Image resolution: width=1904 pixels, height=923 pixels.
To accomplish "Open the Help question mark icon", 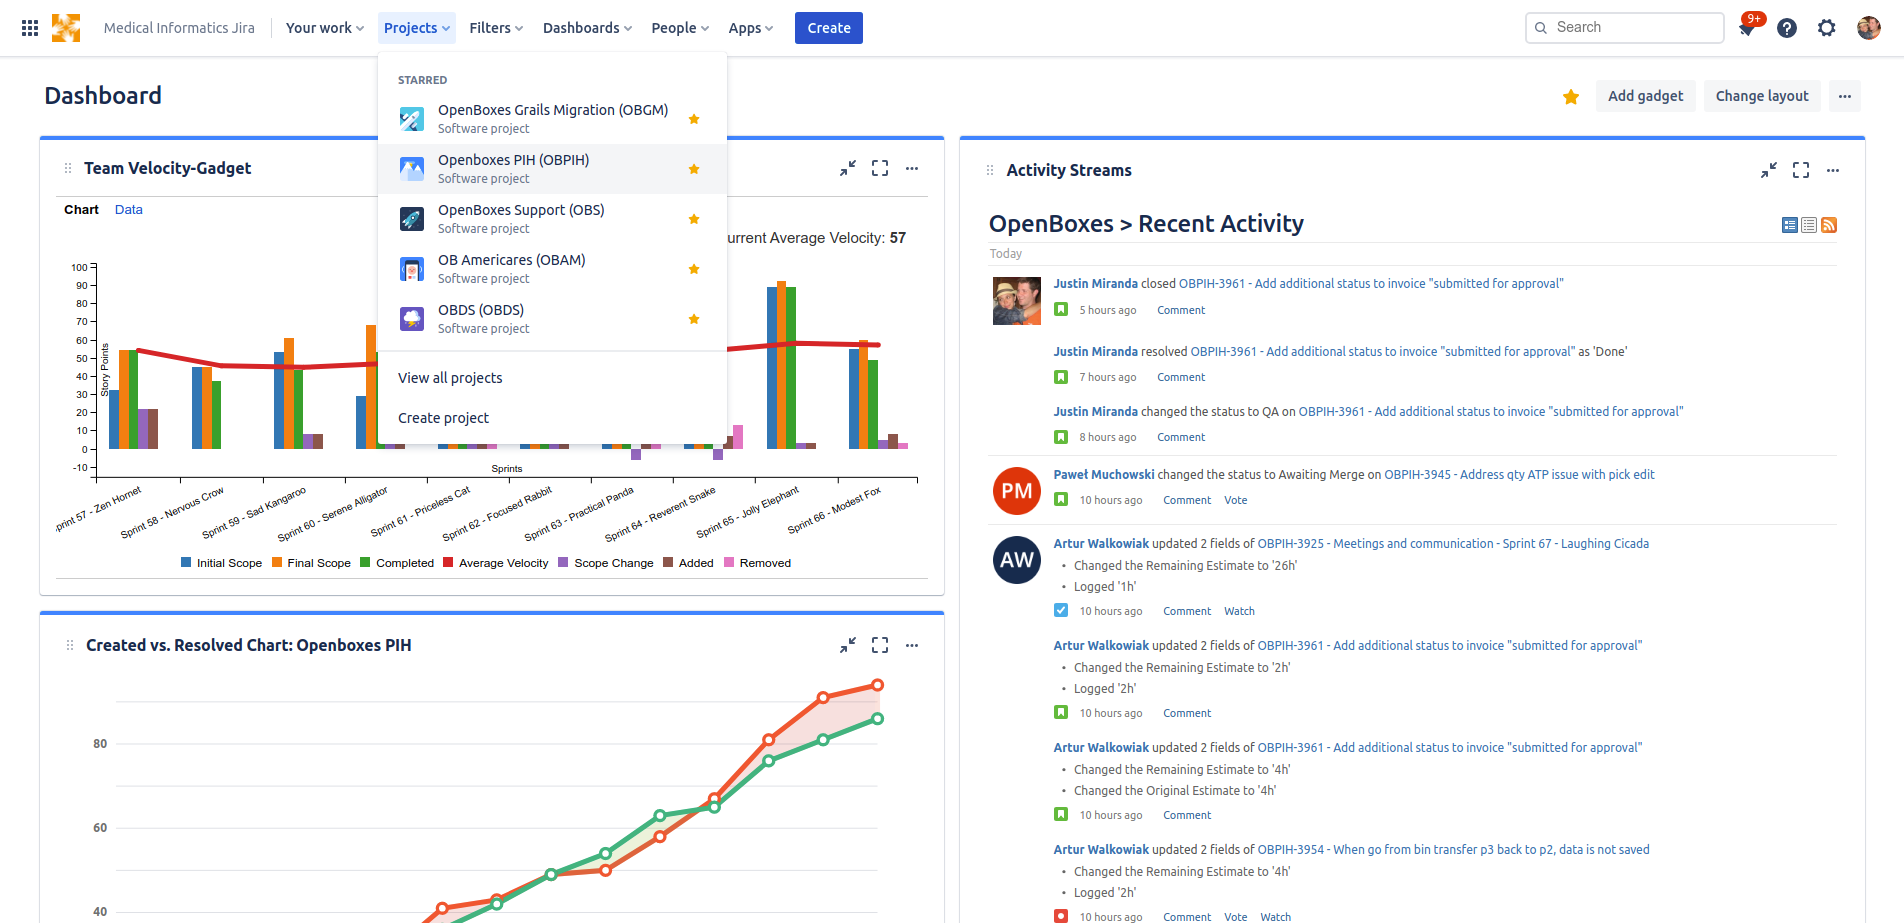I will [x=1787, y=28].
